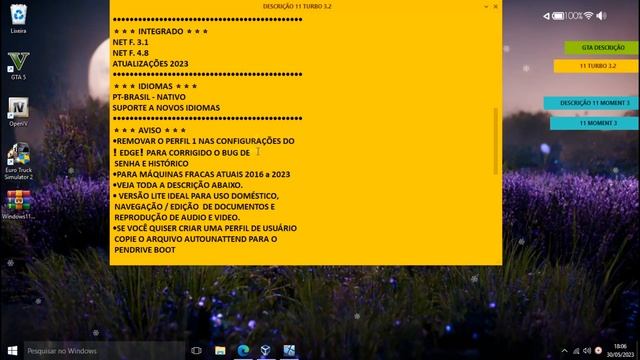Click the AVISO heading text
The width and height of the screenshot is (640, 360).
coord(149,130)
